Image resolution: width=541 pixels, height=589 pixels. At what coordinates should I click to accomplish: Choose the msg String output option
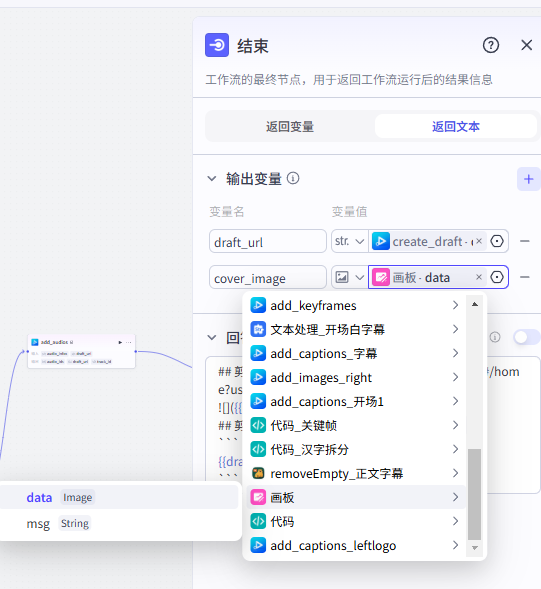pyautogui.click(x=119, y=523)
